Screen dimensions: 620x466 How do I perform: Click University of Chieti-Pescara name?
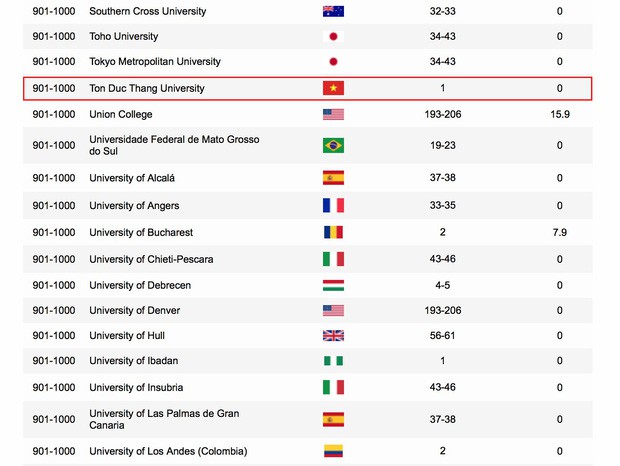151,259
